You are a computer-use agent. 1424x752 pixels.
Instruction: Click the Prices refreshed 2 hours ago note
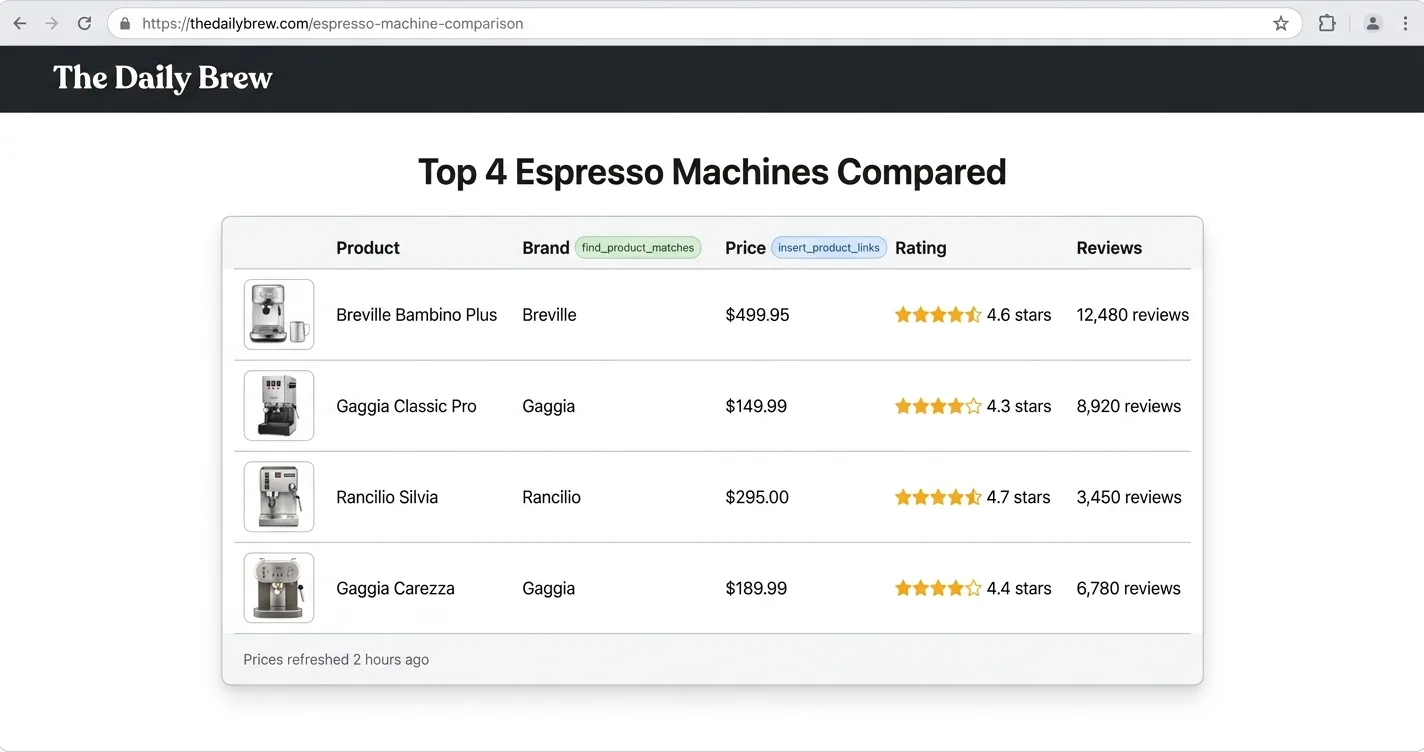pos(336,660)
